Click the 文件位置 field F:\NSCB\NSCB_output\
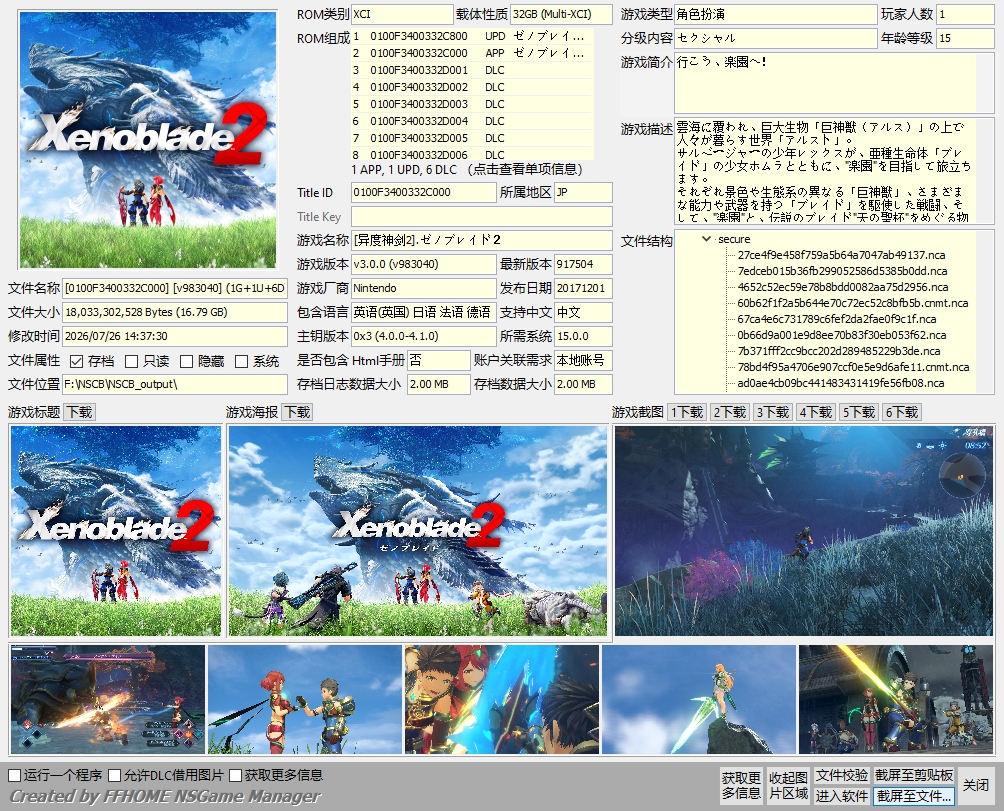1004x811 pixels. (175, 384)
